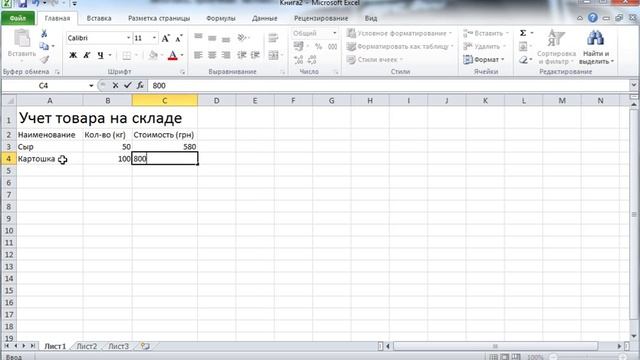Open Conditional Formatting (Условное форматирование)
This screenshot has height=360, width=640.
[x=400, y=33]
